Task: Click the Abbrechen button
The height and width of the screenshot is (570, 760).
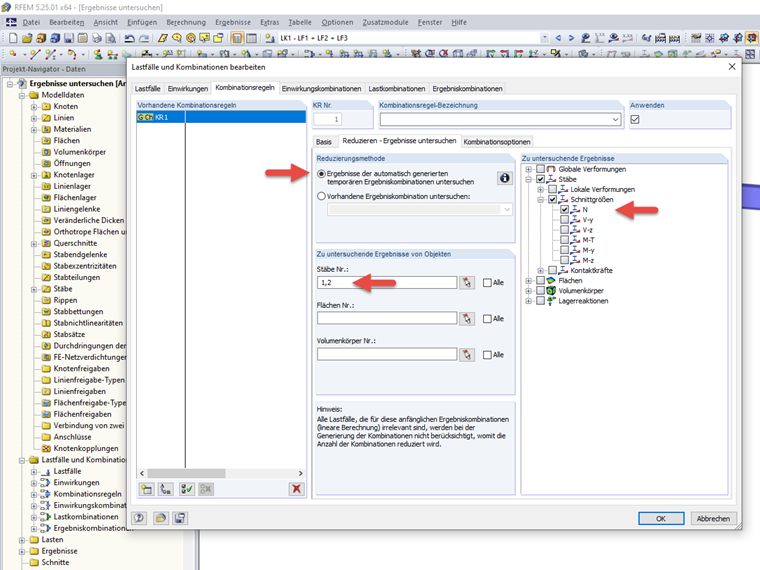Action: tap(713, 519)
